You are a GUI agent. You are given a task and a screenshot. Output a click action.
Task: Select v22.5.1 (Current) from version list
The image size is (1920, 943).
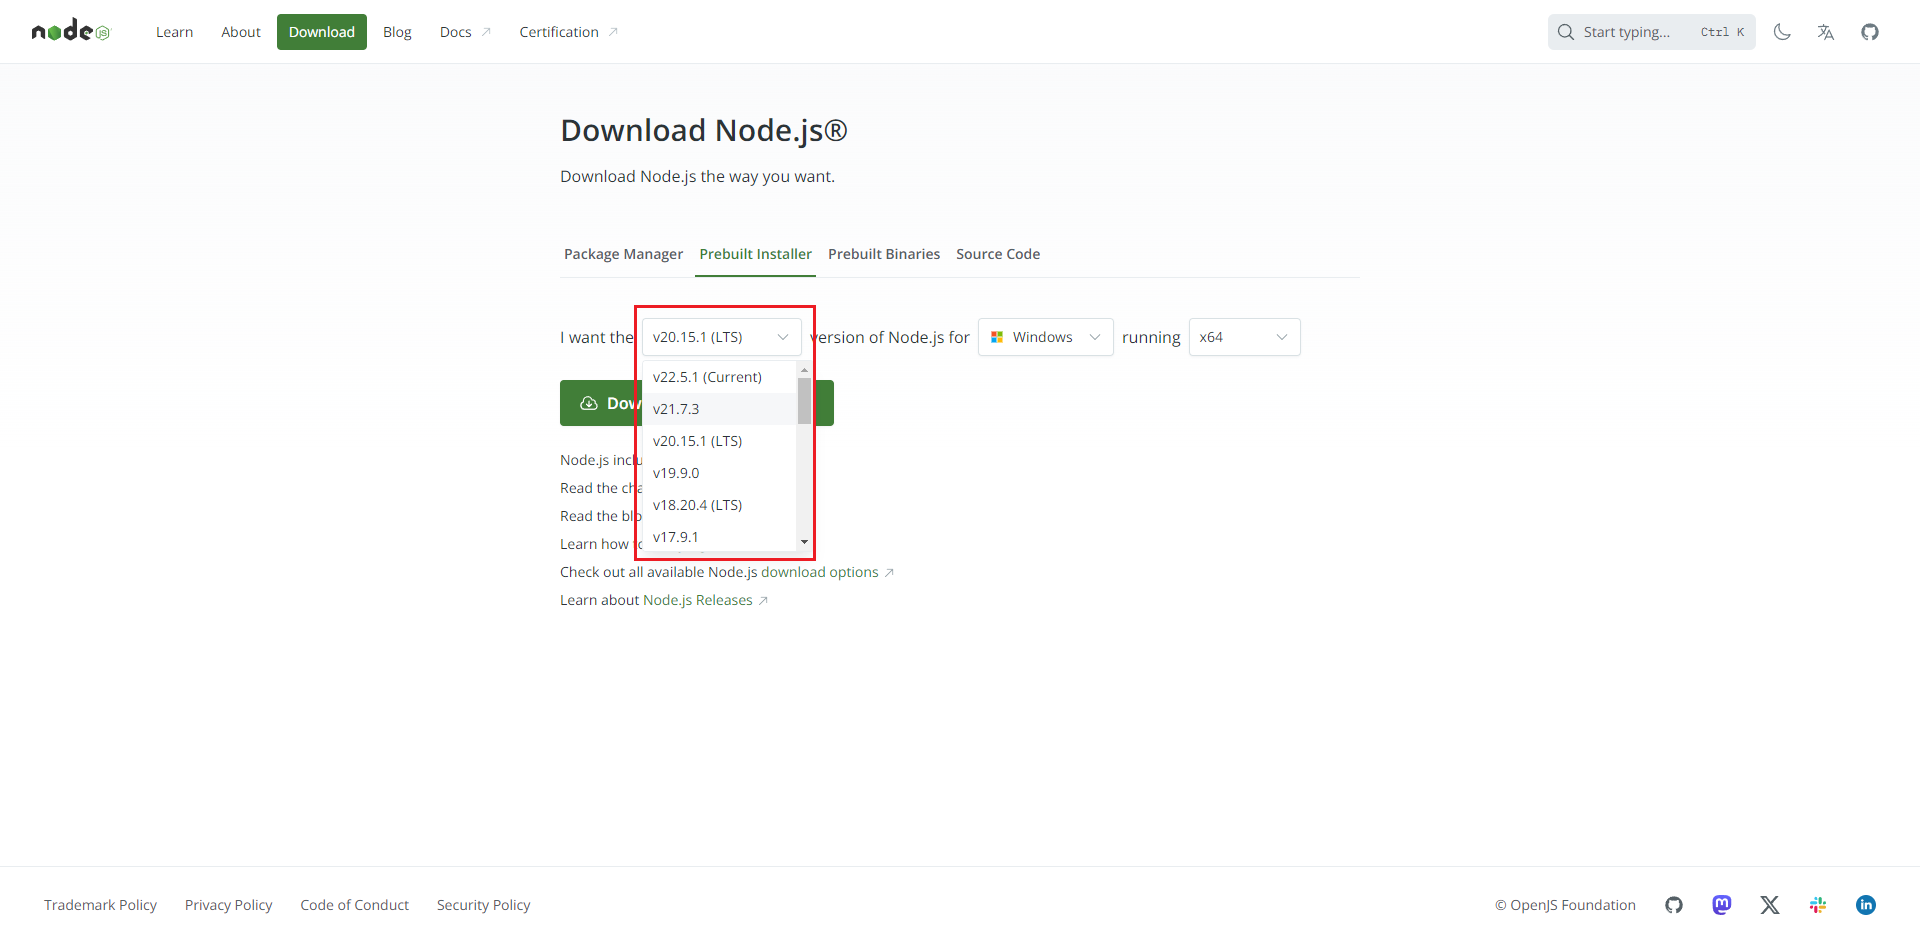(707, 377)
